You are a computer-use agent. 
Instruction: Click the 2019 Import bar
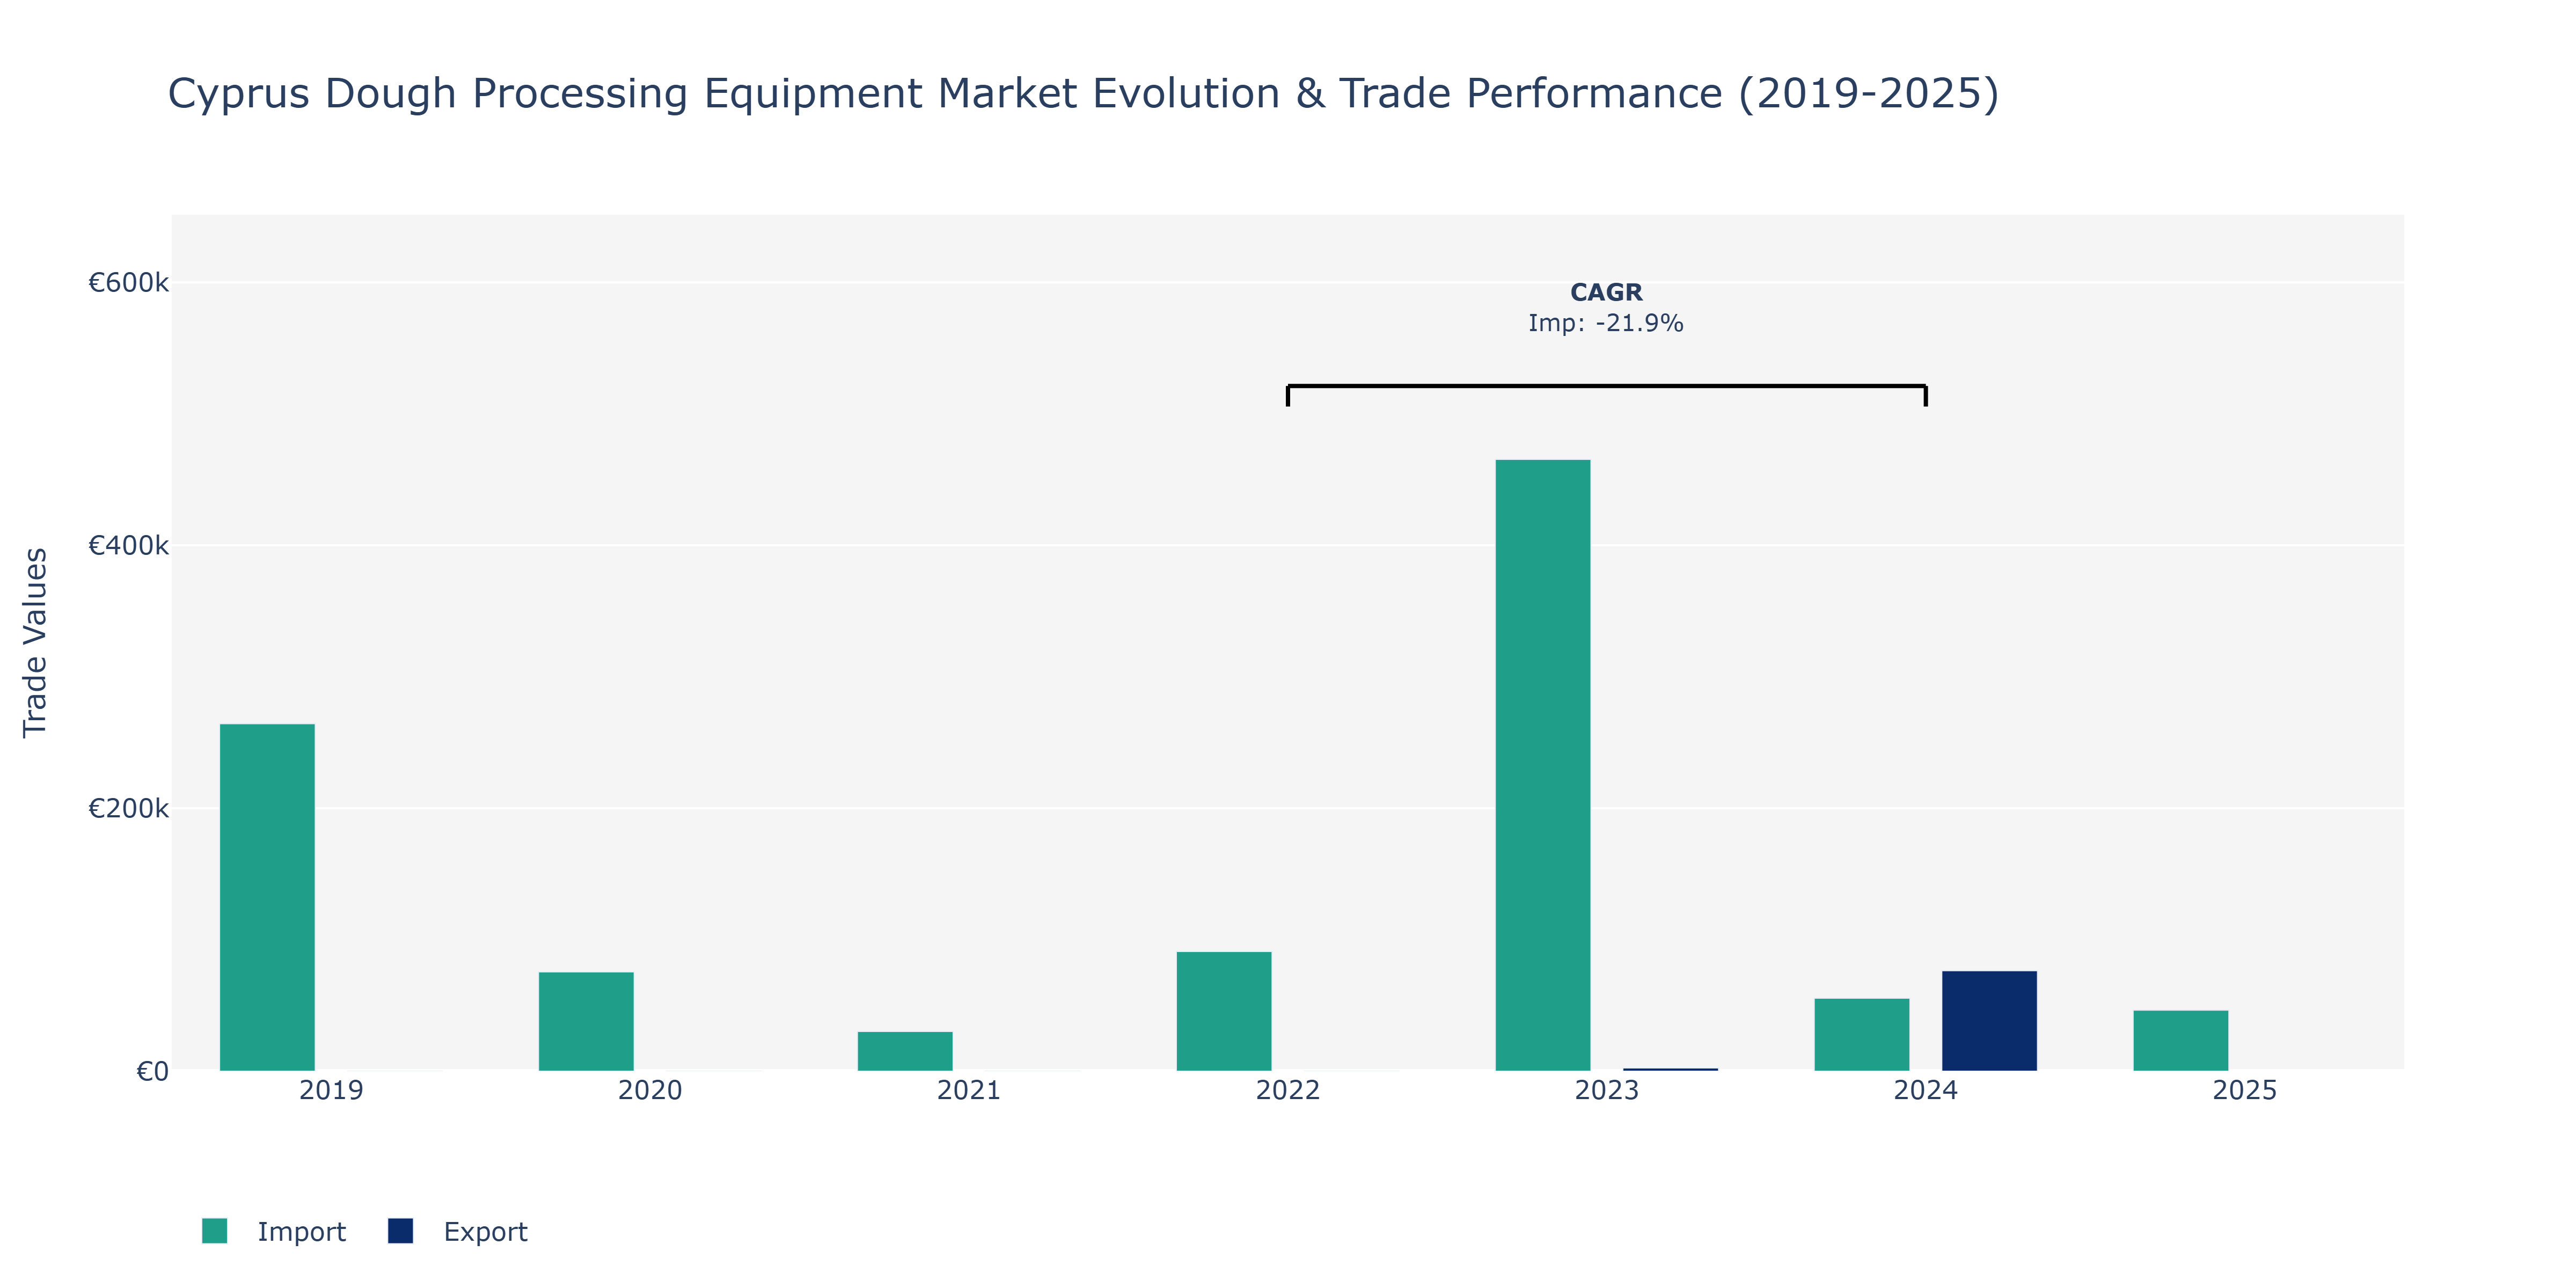tap(267, 897)
